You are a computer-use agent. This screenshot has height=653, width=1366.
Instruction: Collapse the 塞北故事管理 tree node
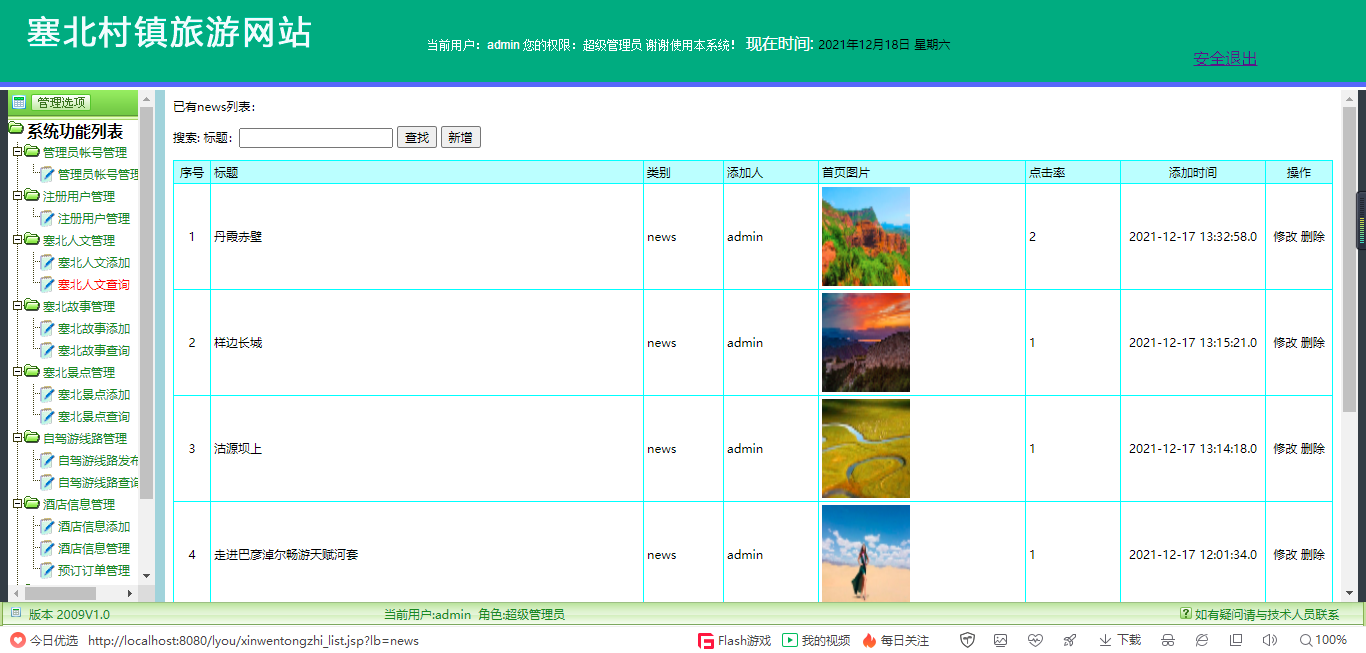pyautogui.click(x=17, y=306)
